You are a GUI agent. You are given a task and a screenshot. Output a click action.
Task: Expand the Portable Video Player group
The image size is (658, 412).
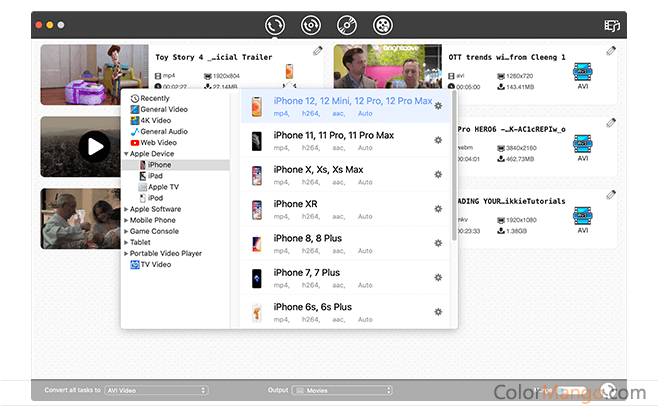[126, 253]
